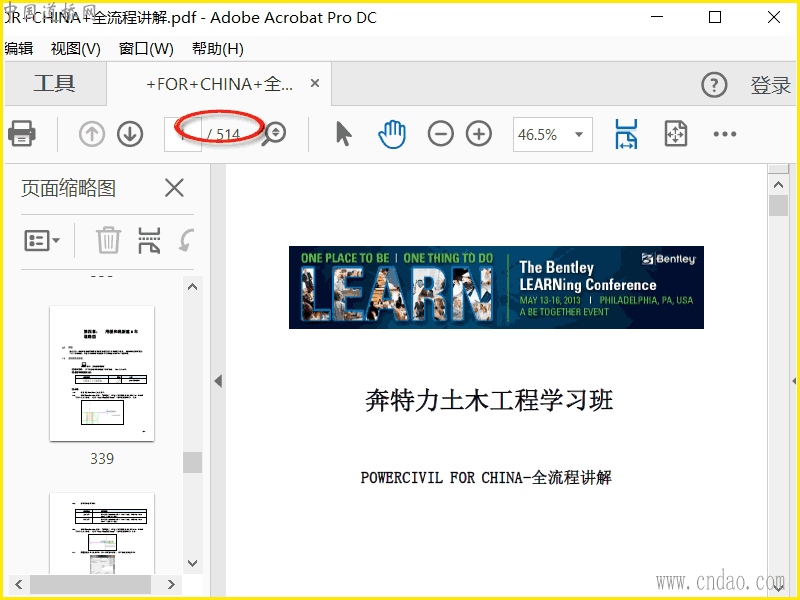Maximize the Acrobat window
Screen dimensions: 800x600
point(715,17)
